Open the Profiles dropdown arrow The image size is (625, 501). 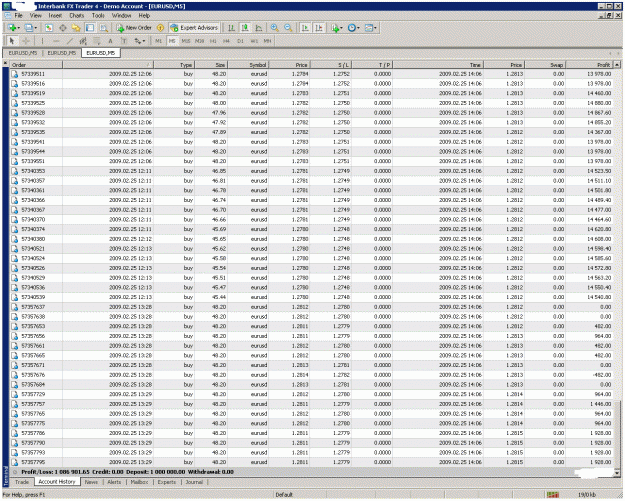35,28
